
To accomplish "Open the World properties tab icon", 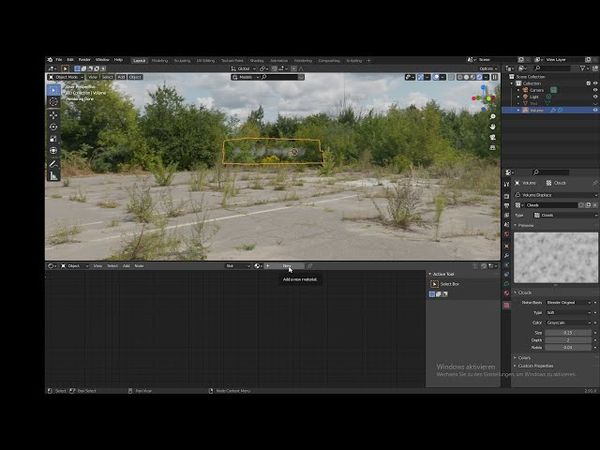I will [507, 234].
